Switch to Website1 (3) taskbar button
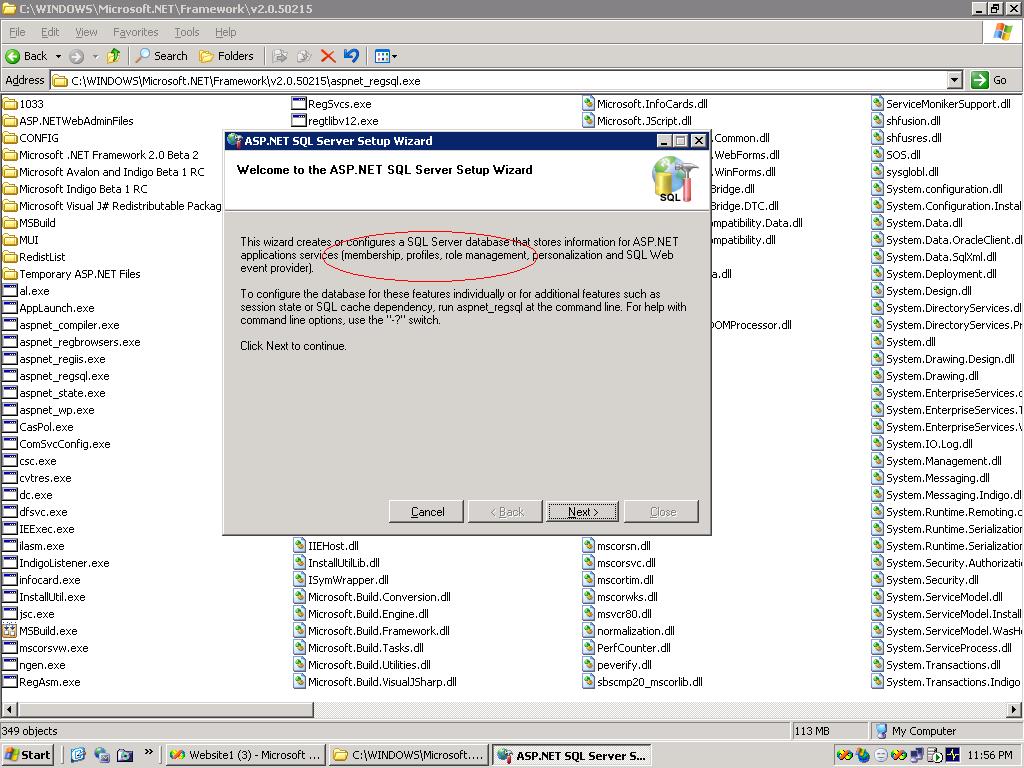 [245, 755]
